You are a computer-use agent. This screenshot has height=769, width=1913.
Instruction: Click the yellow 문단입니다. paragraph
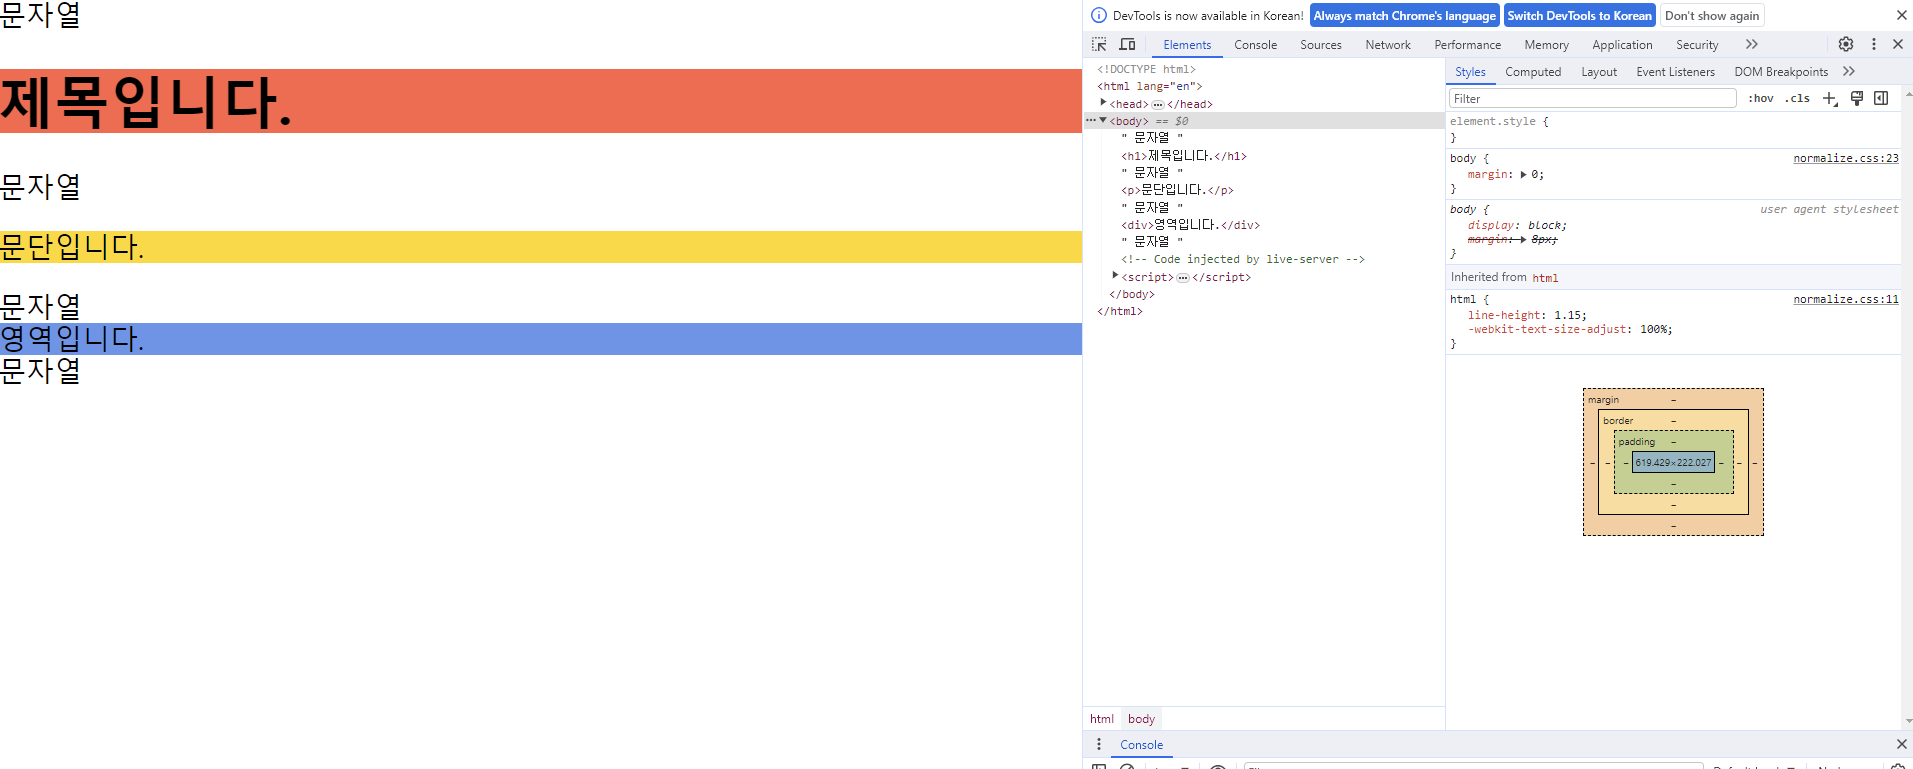pos(541,247)
